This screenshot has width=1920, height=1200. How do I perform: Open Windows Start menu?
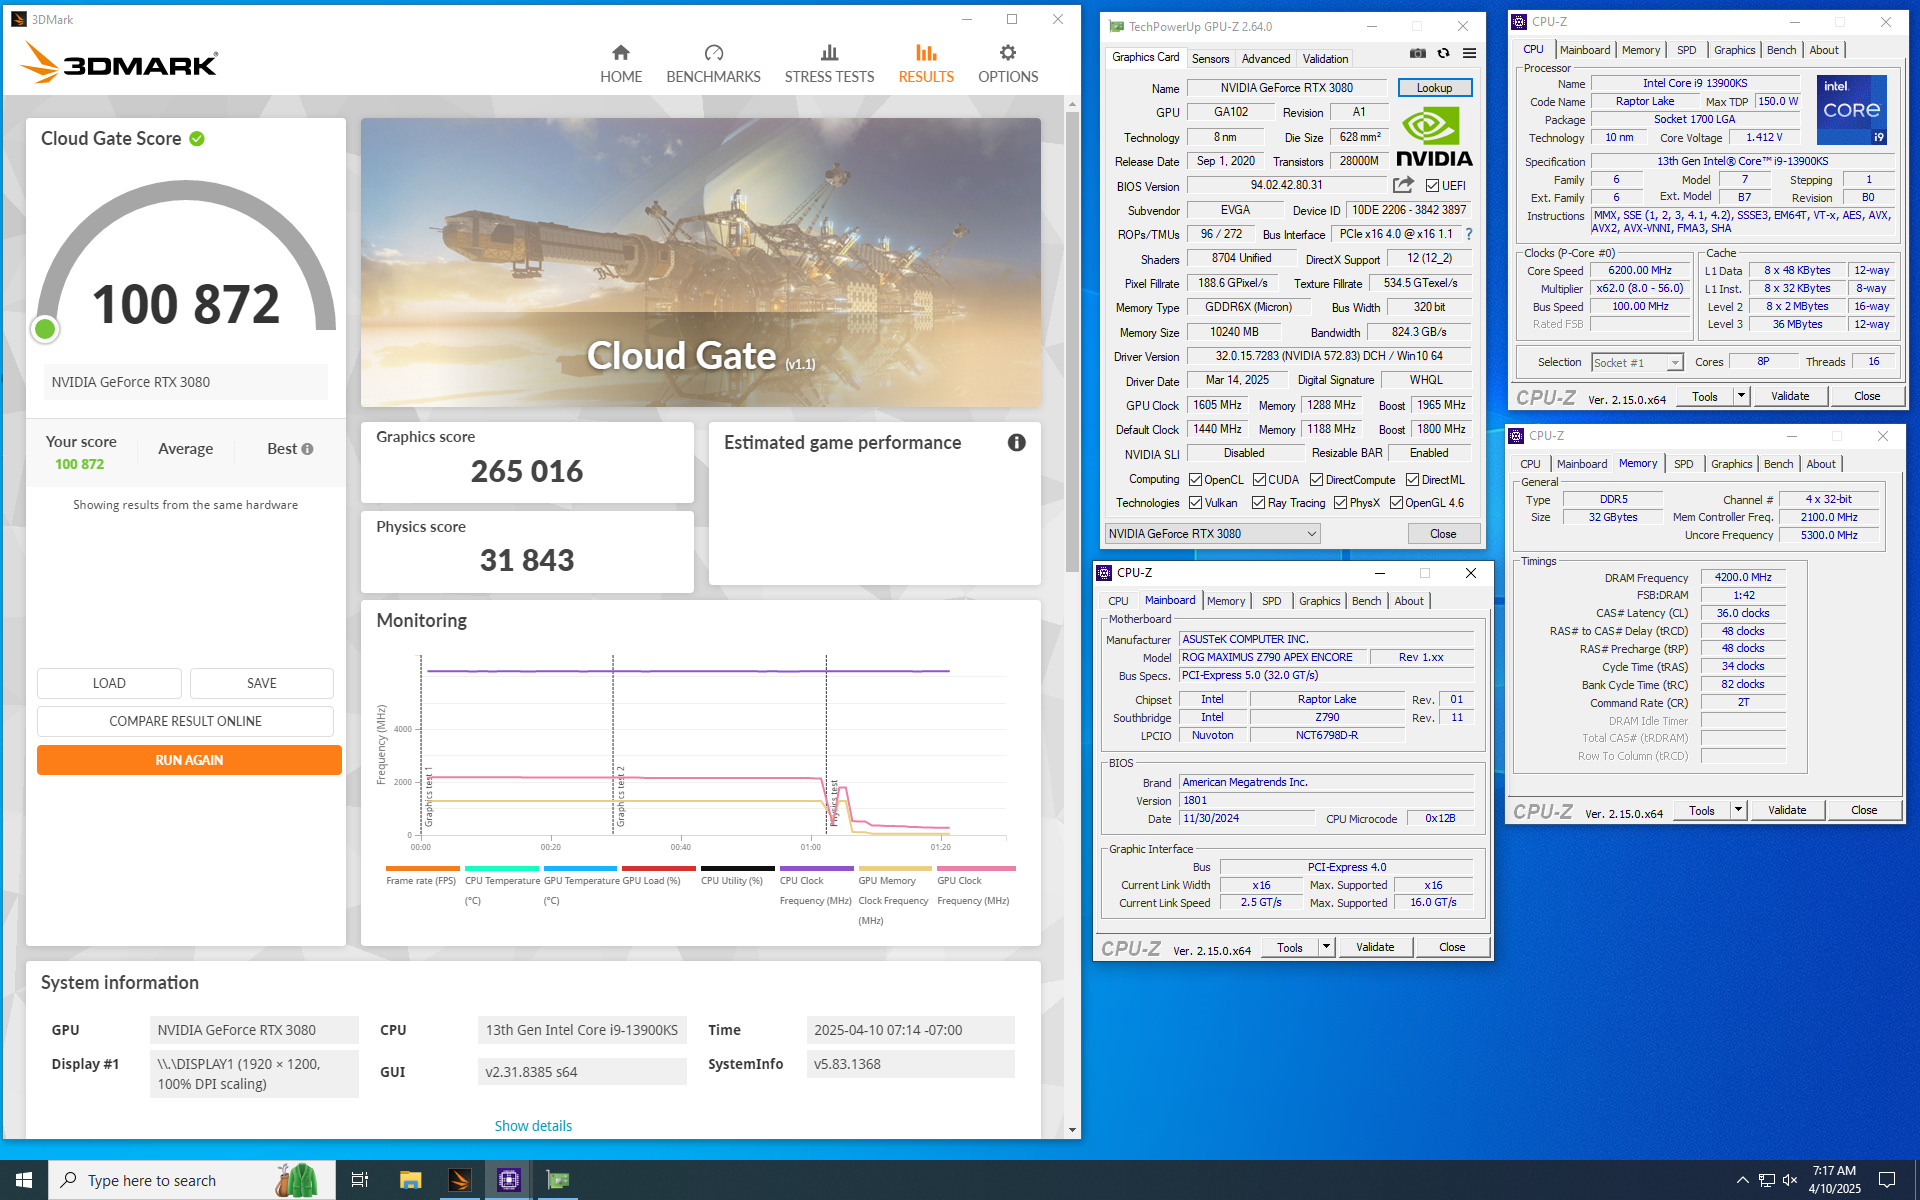24,1180
